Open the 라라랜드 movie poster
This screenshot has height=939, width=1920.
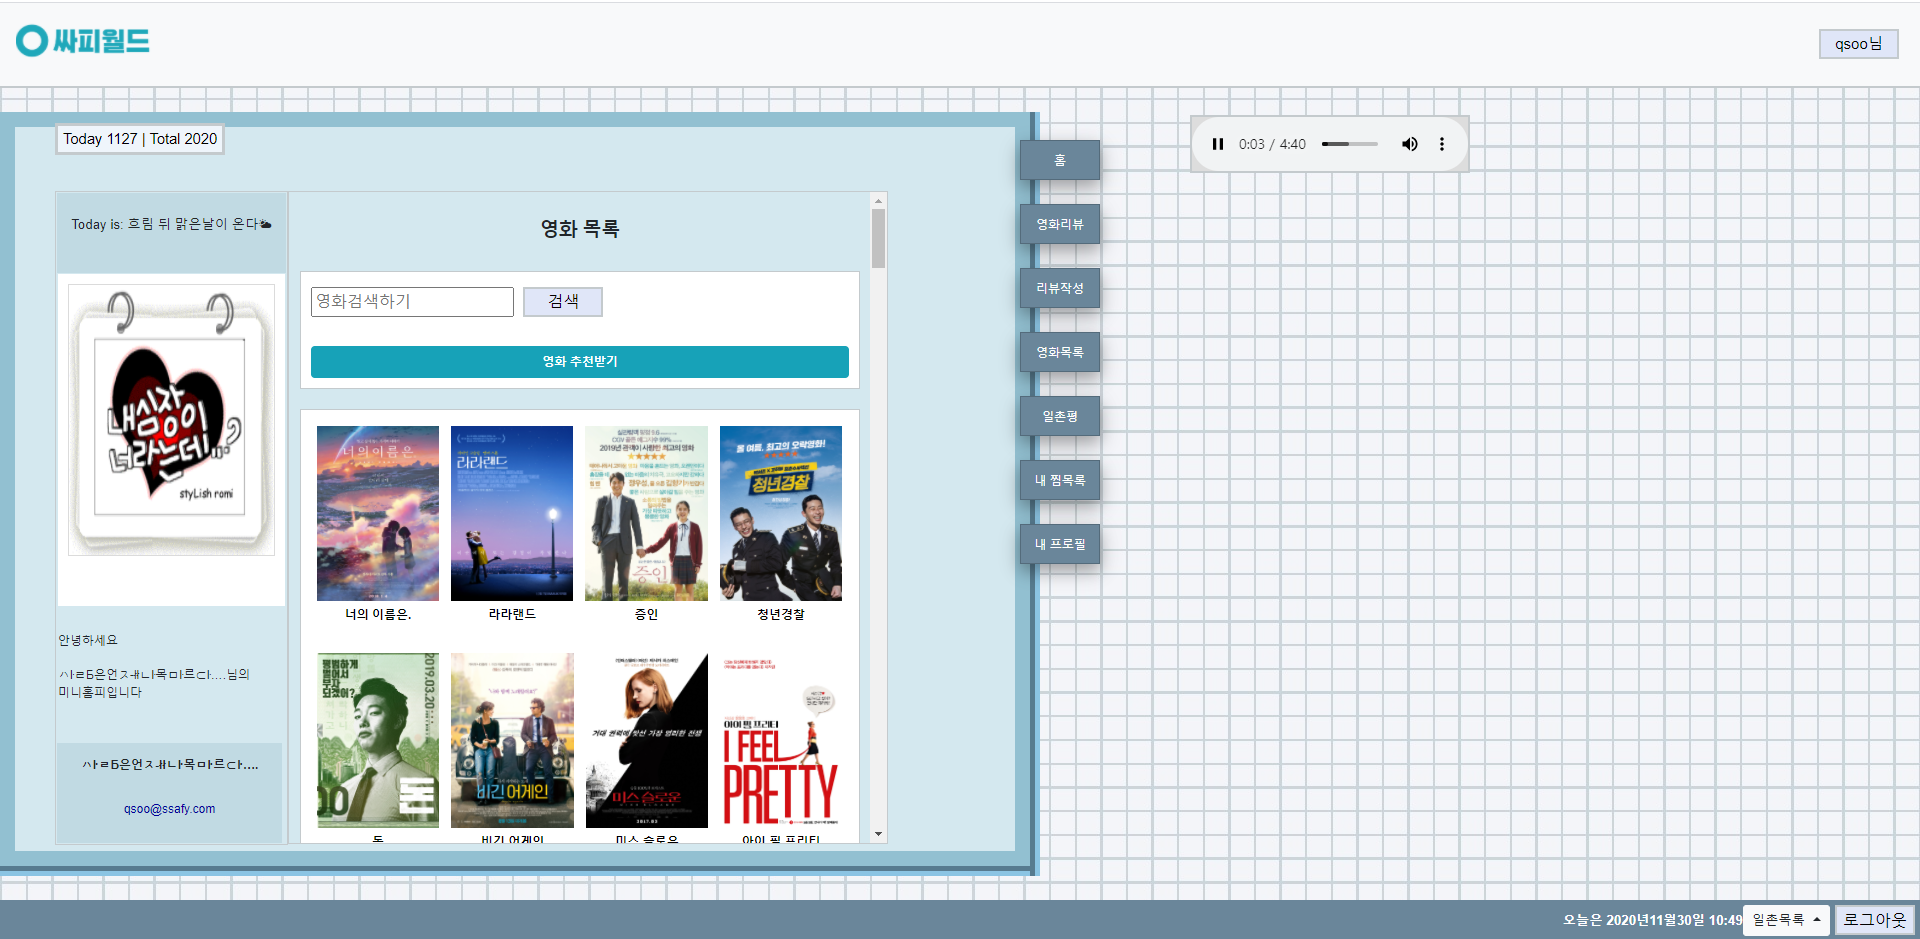[512, 513]
